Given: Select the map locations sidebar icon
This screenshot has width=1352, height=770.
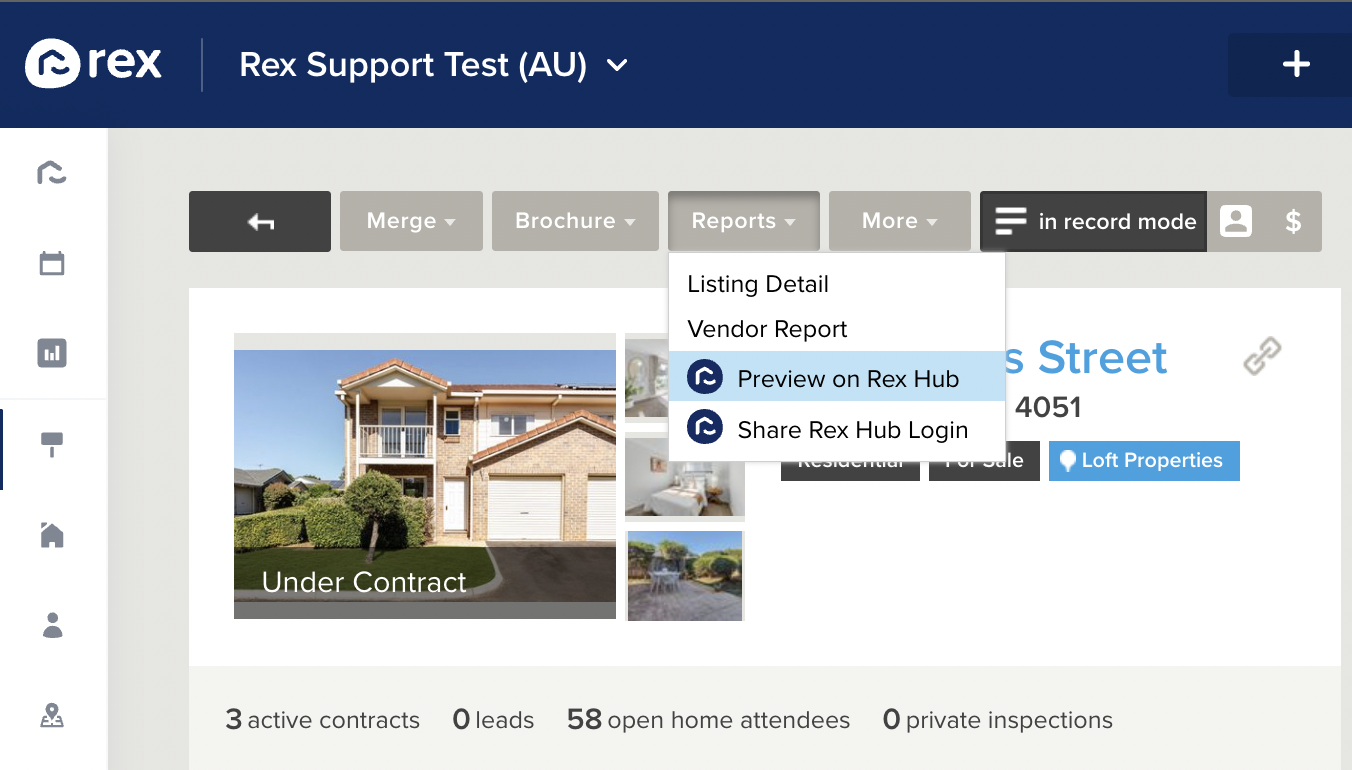Looking at the screenshot, I should (x=51, y=716).
